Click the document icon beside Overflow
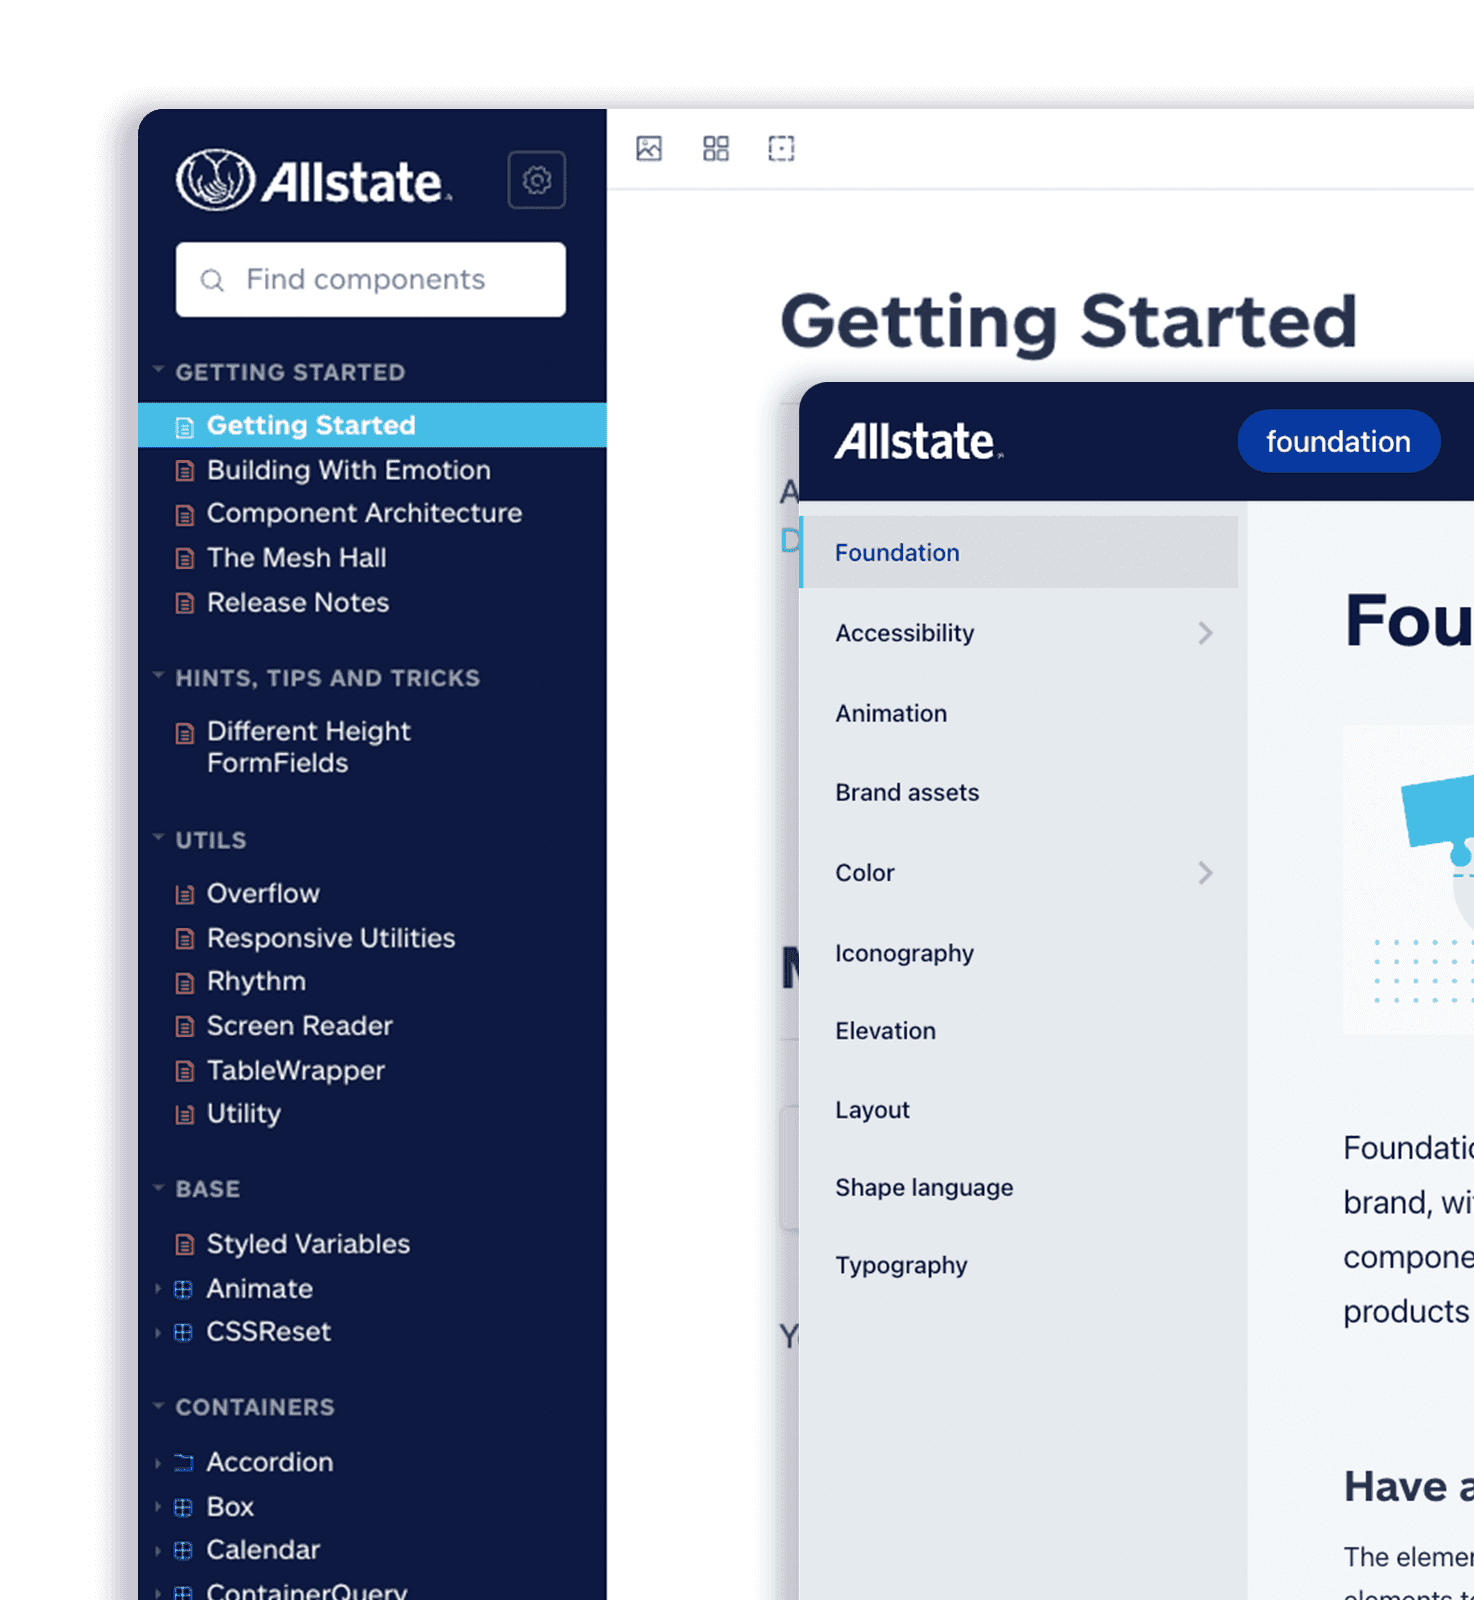Screen dimensions: 1474x1600 click(x=184, y=894)
